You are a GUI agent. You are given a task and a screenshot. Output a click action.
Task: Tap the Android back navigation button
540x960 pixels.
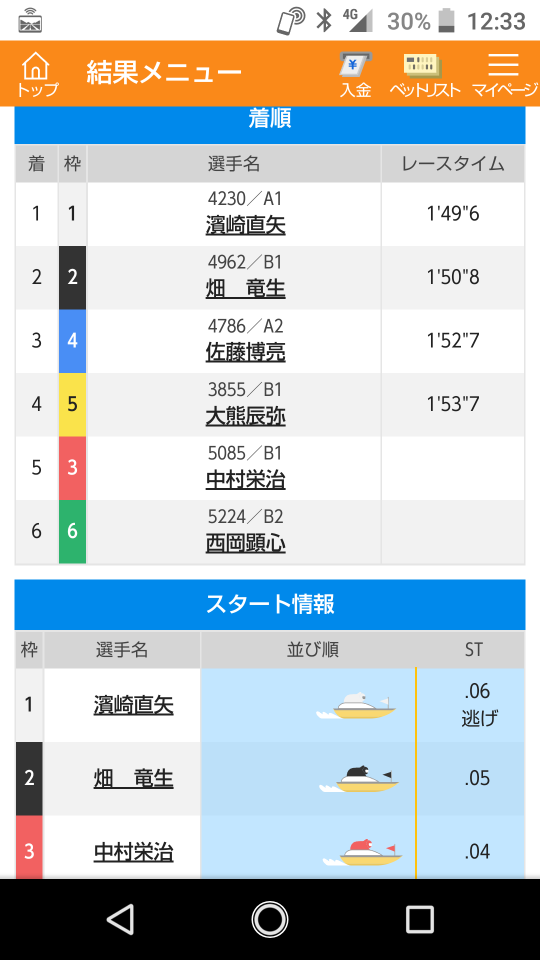pos(120,920)
